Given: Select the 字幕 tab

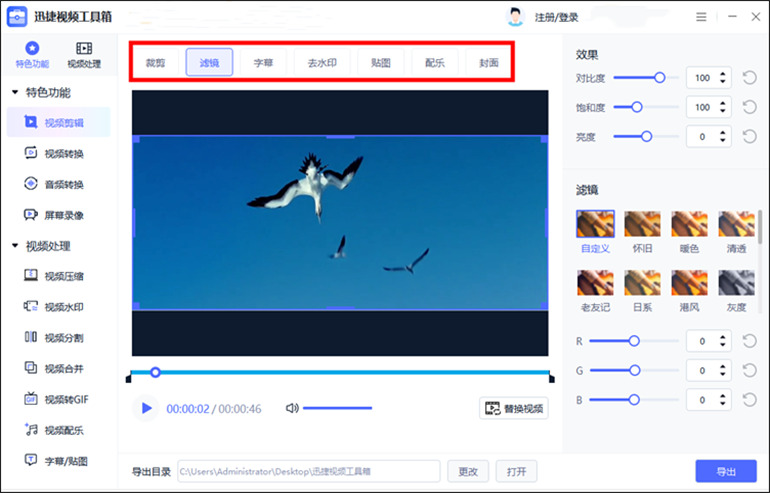Looking at the screenshot, I should coord(263,62).
